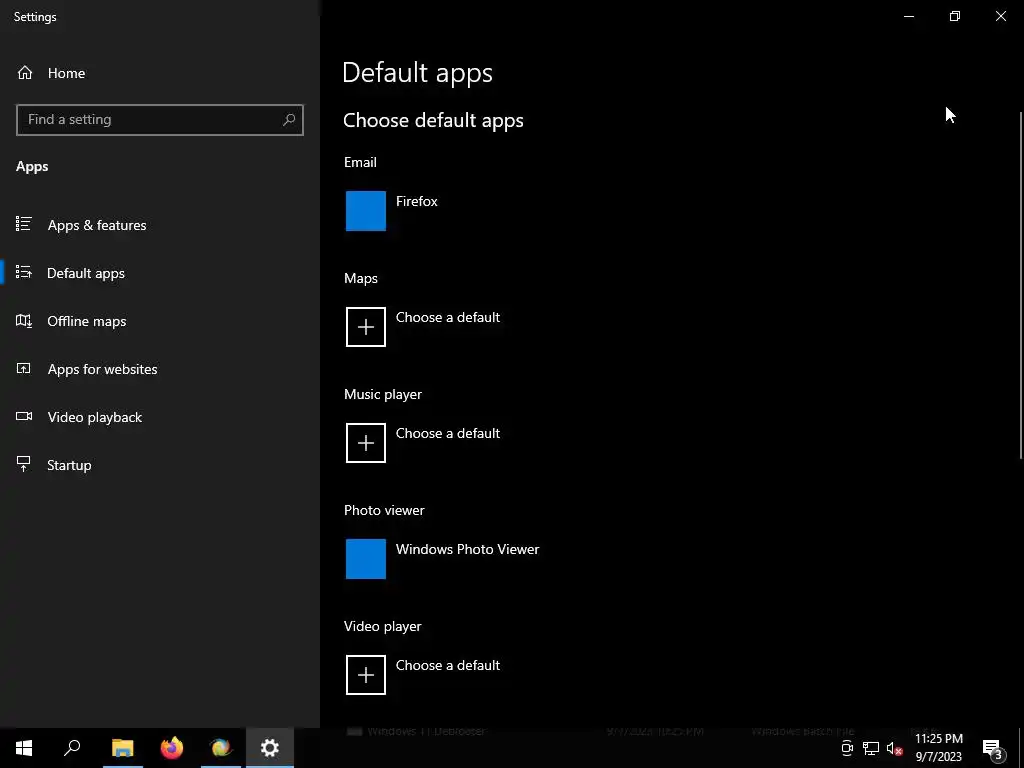Restore down the Settings window
The image size is (1024, 768).
point(955,16)
